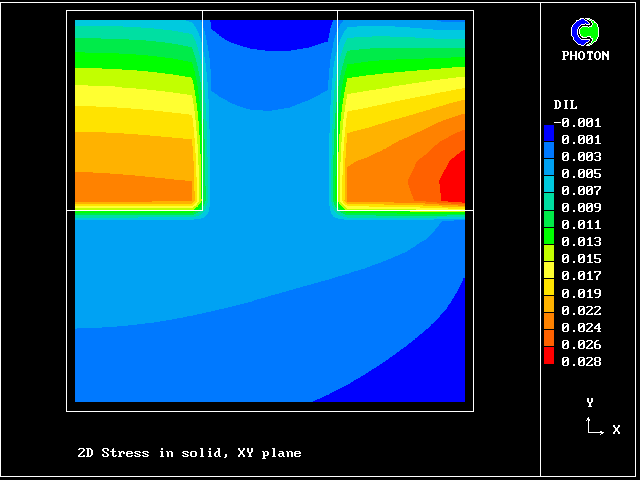Image resolution: width=640 pixels, height=480 pixels.
Task: Click the DIL legend title
Action: 565,105
